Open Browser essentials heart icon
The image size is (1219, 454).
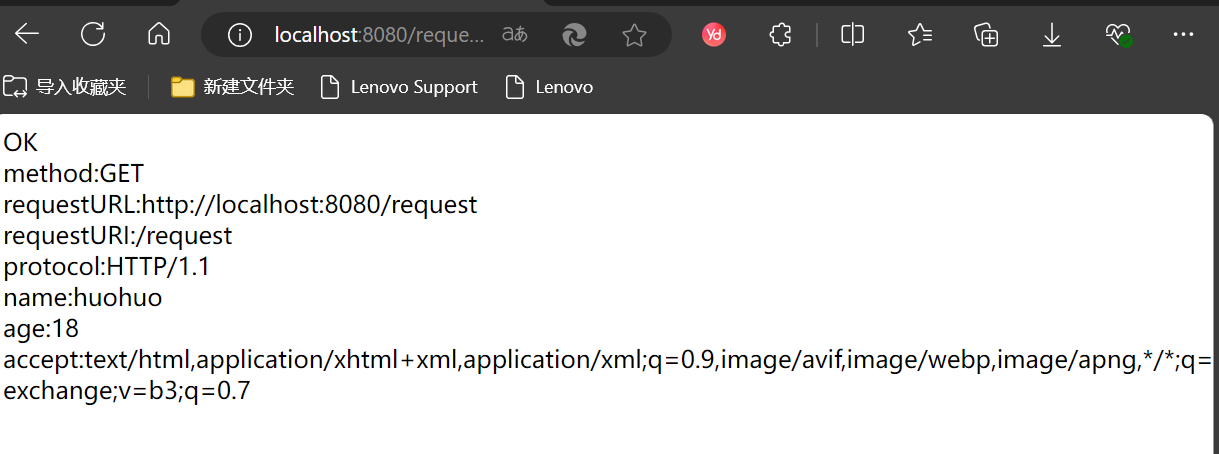coord(1118,35)
